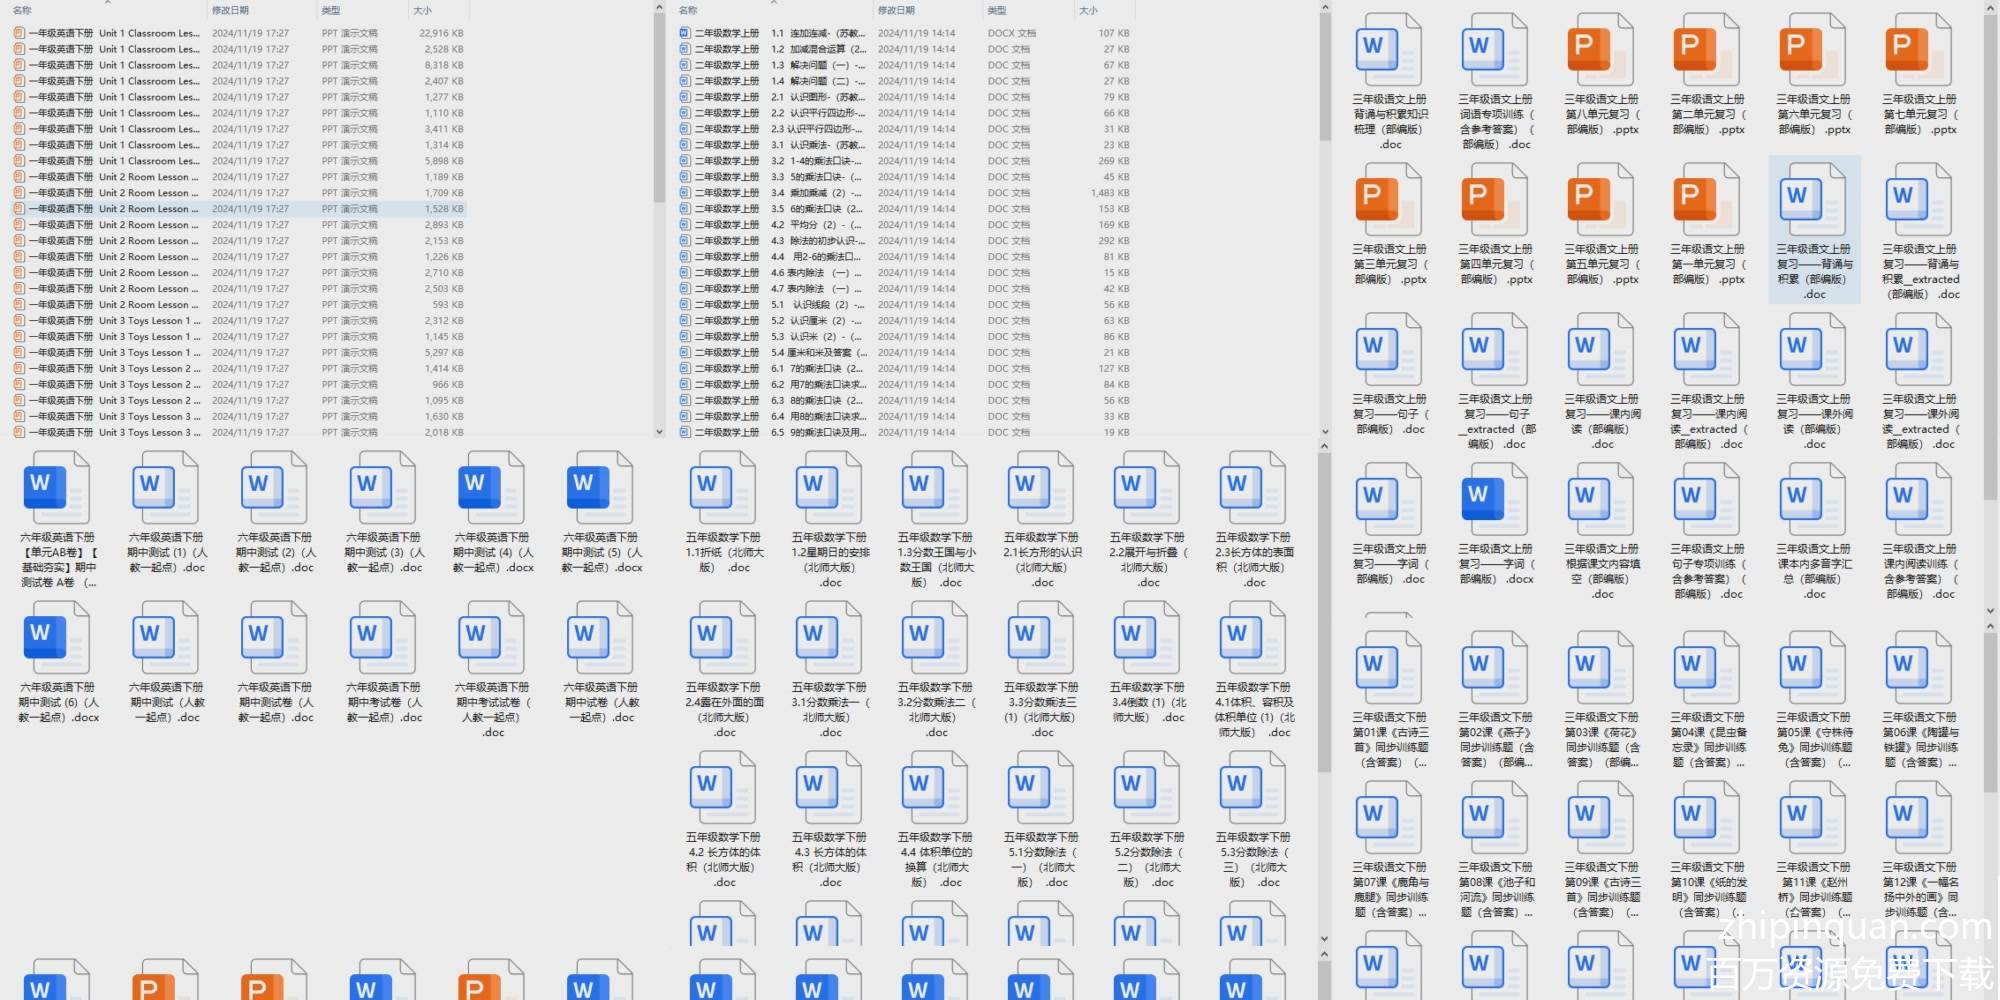
Task: Click the down arrow of 二年级数学 list scrollbar
Action: point(1325,432)
